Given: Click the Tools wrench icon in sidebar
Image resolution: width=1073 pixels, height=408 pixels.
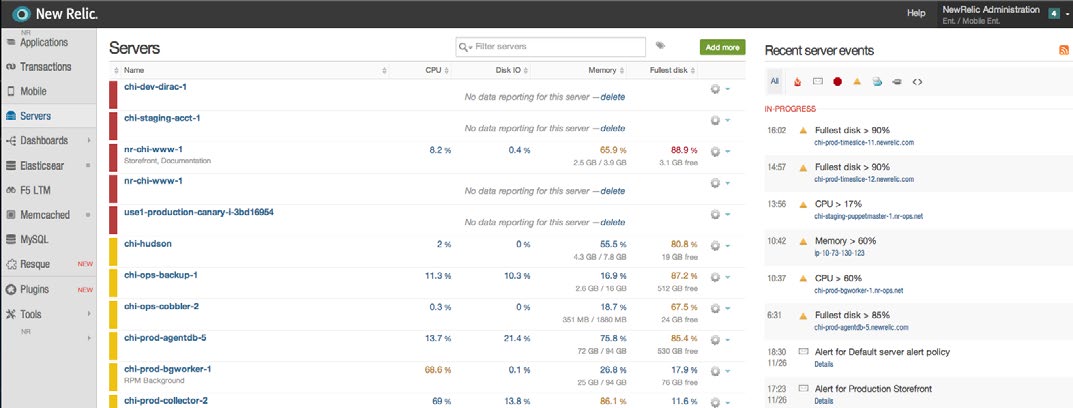Looking at the screenshot, I should pos(10,314).
